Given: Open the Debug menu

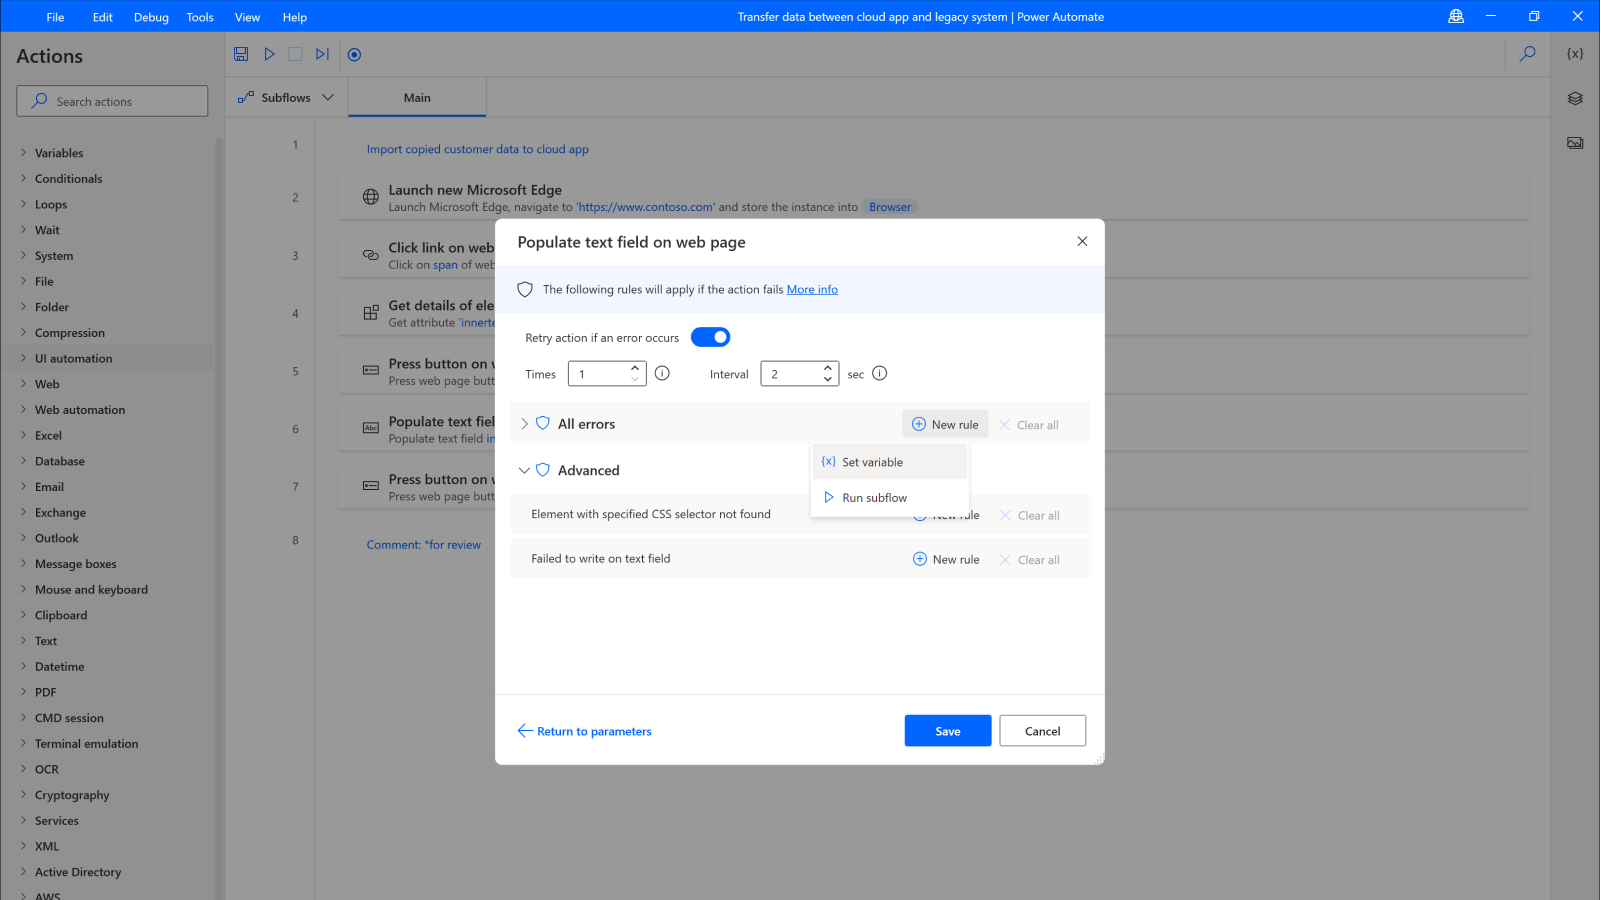Looking at the screenshot, I should coord(150,17).
